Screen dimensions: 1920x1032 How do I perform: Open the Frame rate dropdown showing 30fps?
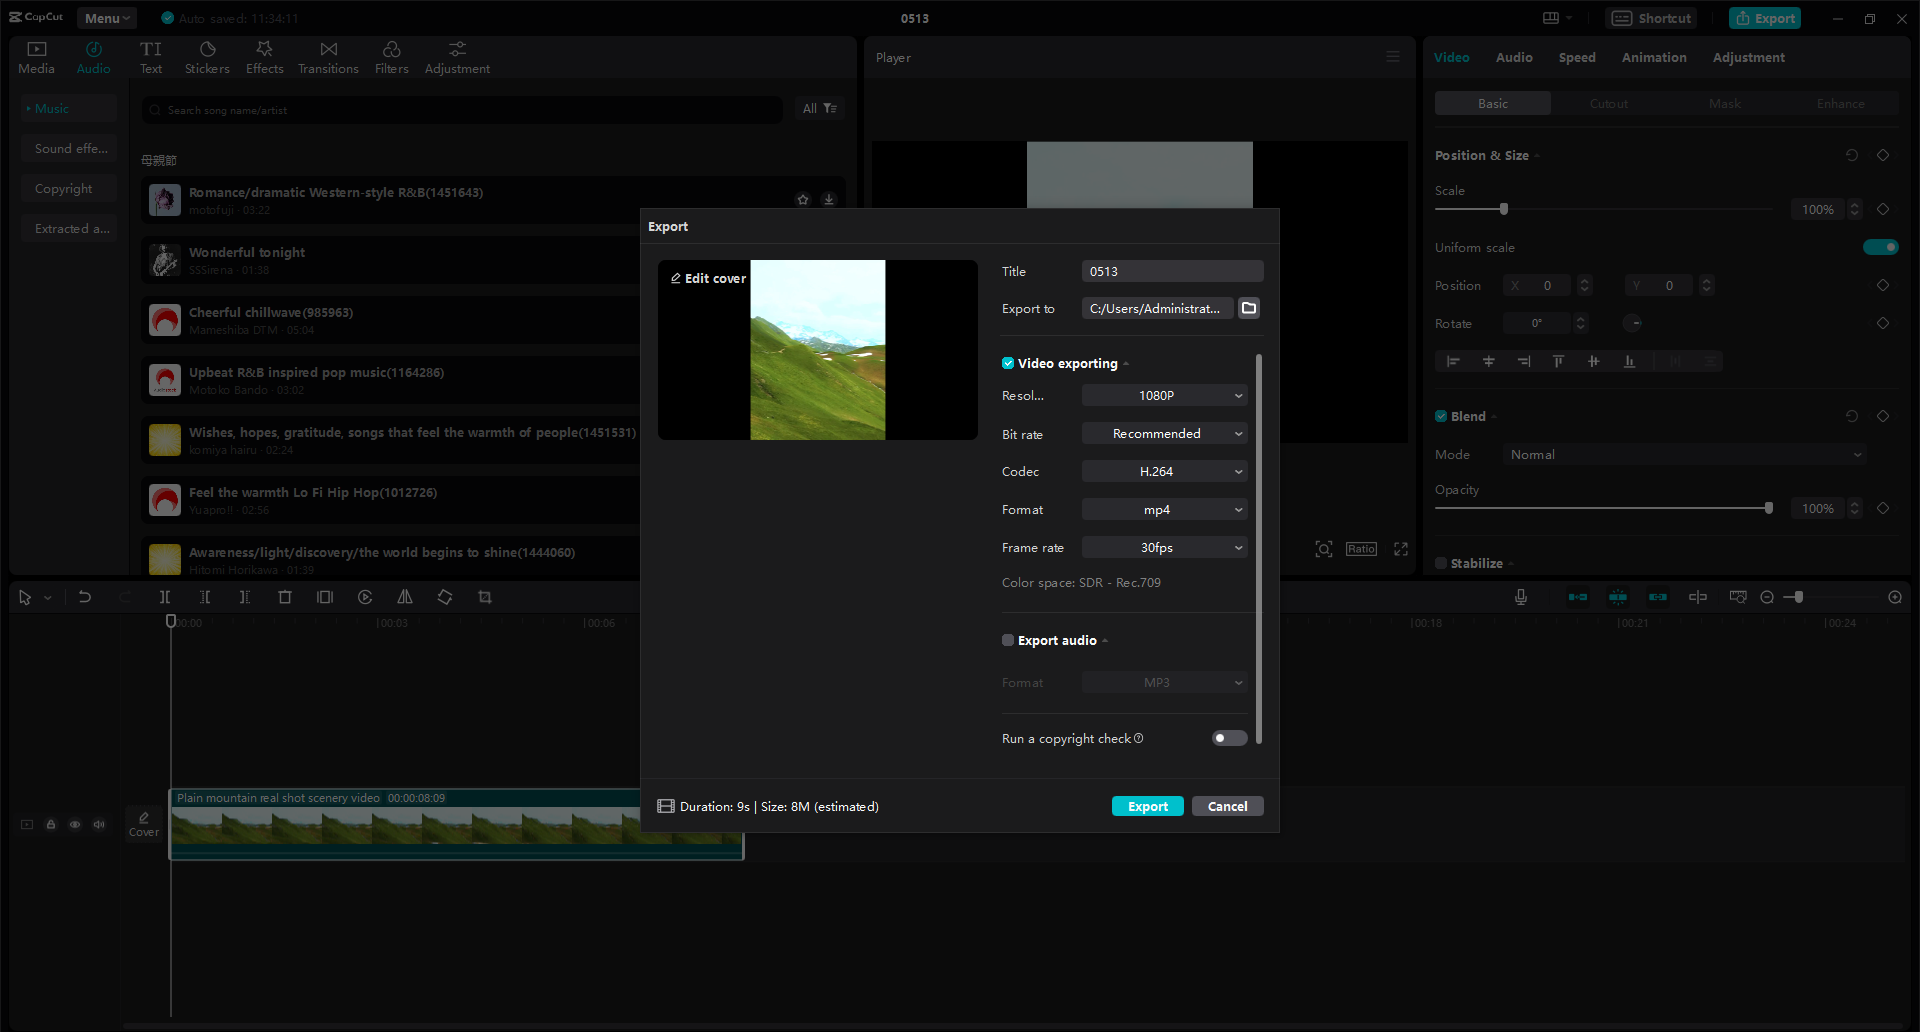1163,547
